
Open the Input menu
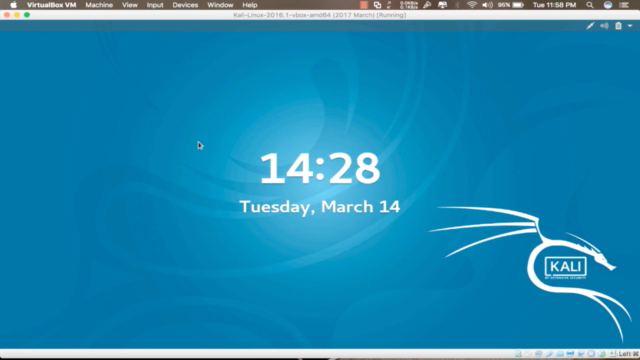point(155,5)
